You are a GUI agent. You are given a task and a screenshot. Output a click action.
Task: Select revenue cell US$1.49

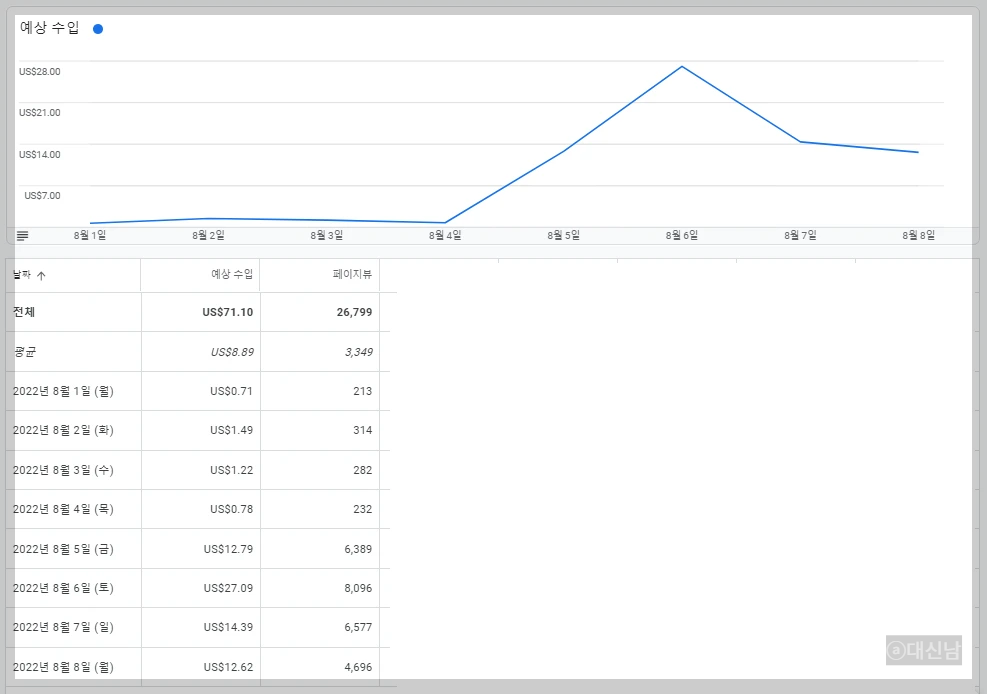(231, 430)
